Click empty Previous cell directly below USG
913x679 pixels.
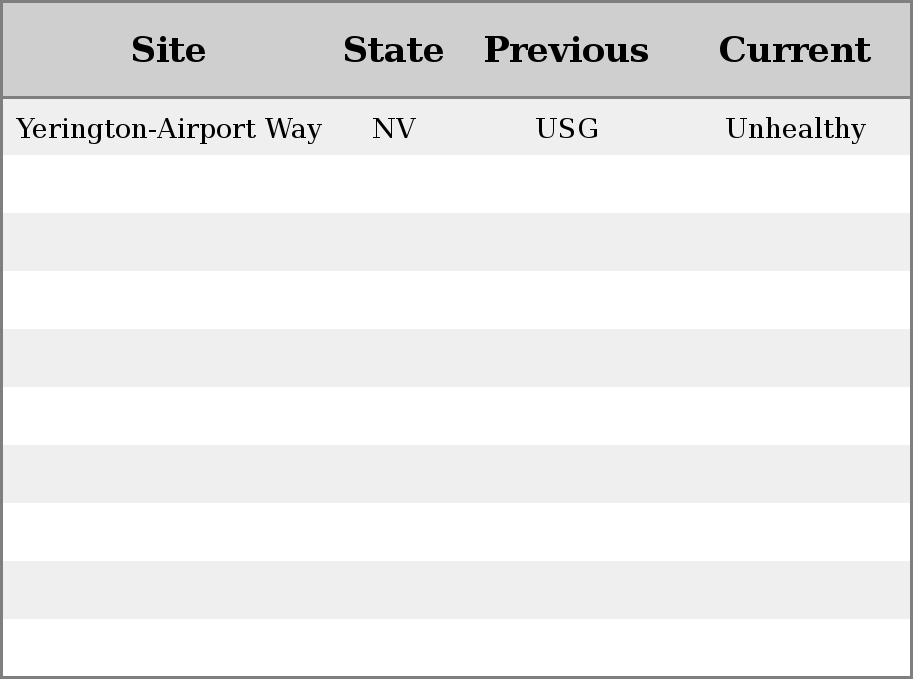pyautogui.click(x=567, y=184)
